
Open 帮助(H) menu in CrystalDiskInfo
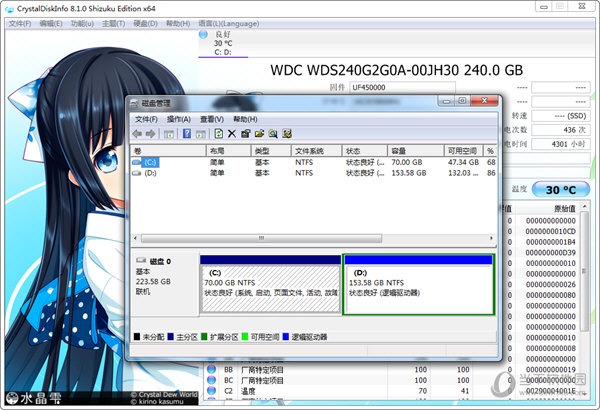[x=178, y=24]
